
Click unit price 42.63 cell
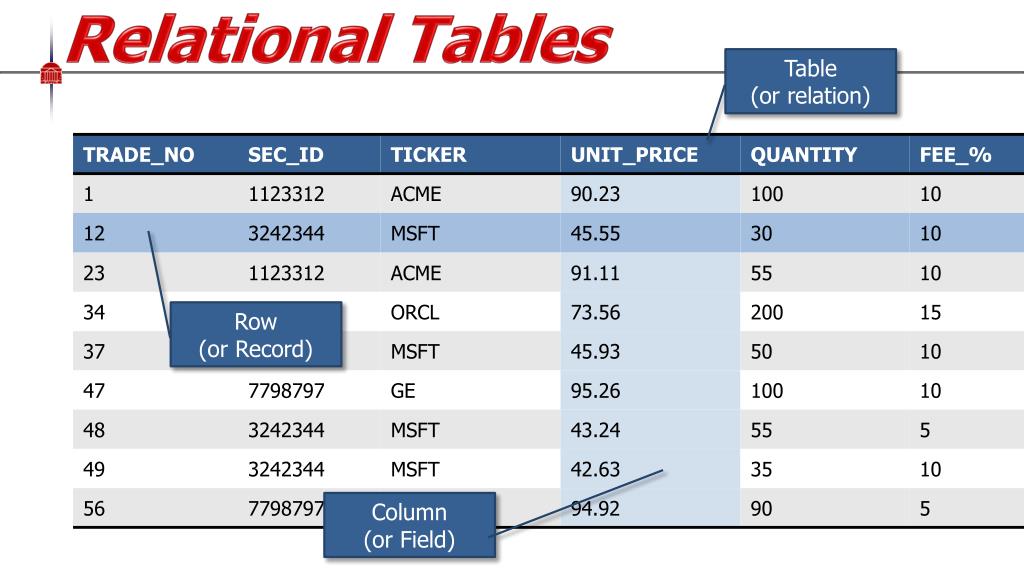[595, 469]
